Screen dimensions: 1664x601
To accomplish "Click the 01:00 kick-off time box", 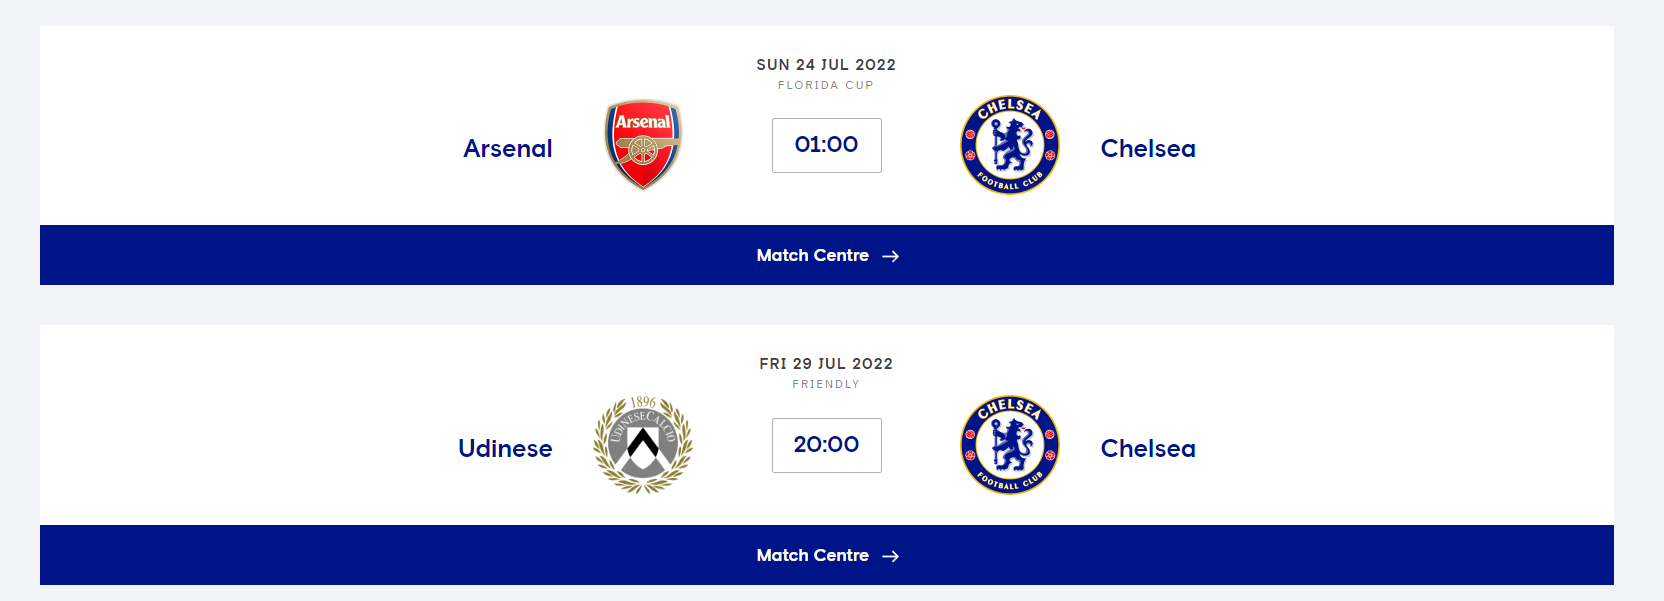I will (826, 145).
